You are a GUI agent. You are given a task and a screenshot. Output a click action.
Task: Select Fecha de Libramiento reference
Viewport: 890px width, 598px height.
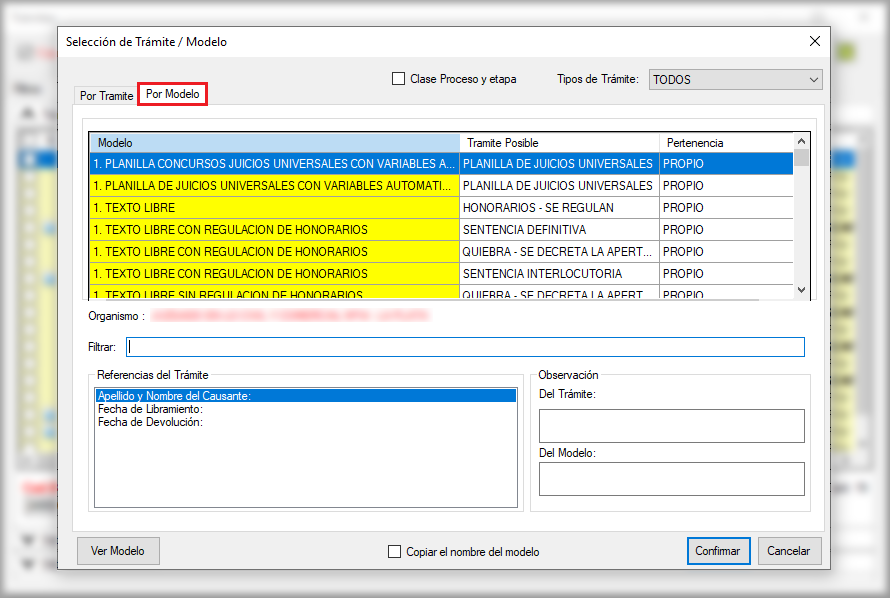151,409
